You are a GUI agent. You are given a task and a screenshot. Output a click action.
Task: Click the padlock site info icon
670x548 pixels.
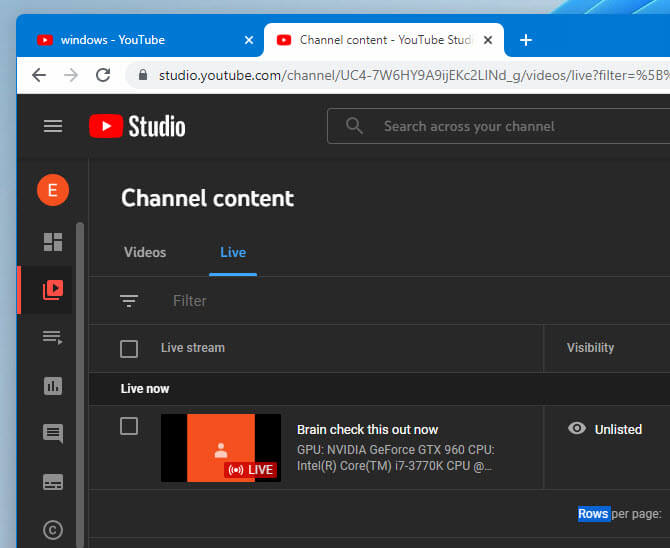(143, 75)
